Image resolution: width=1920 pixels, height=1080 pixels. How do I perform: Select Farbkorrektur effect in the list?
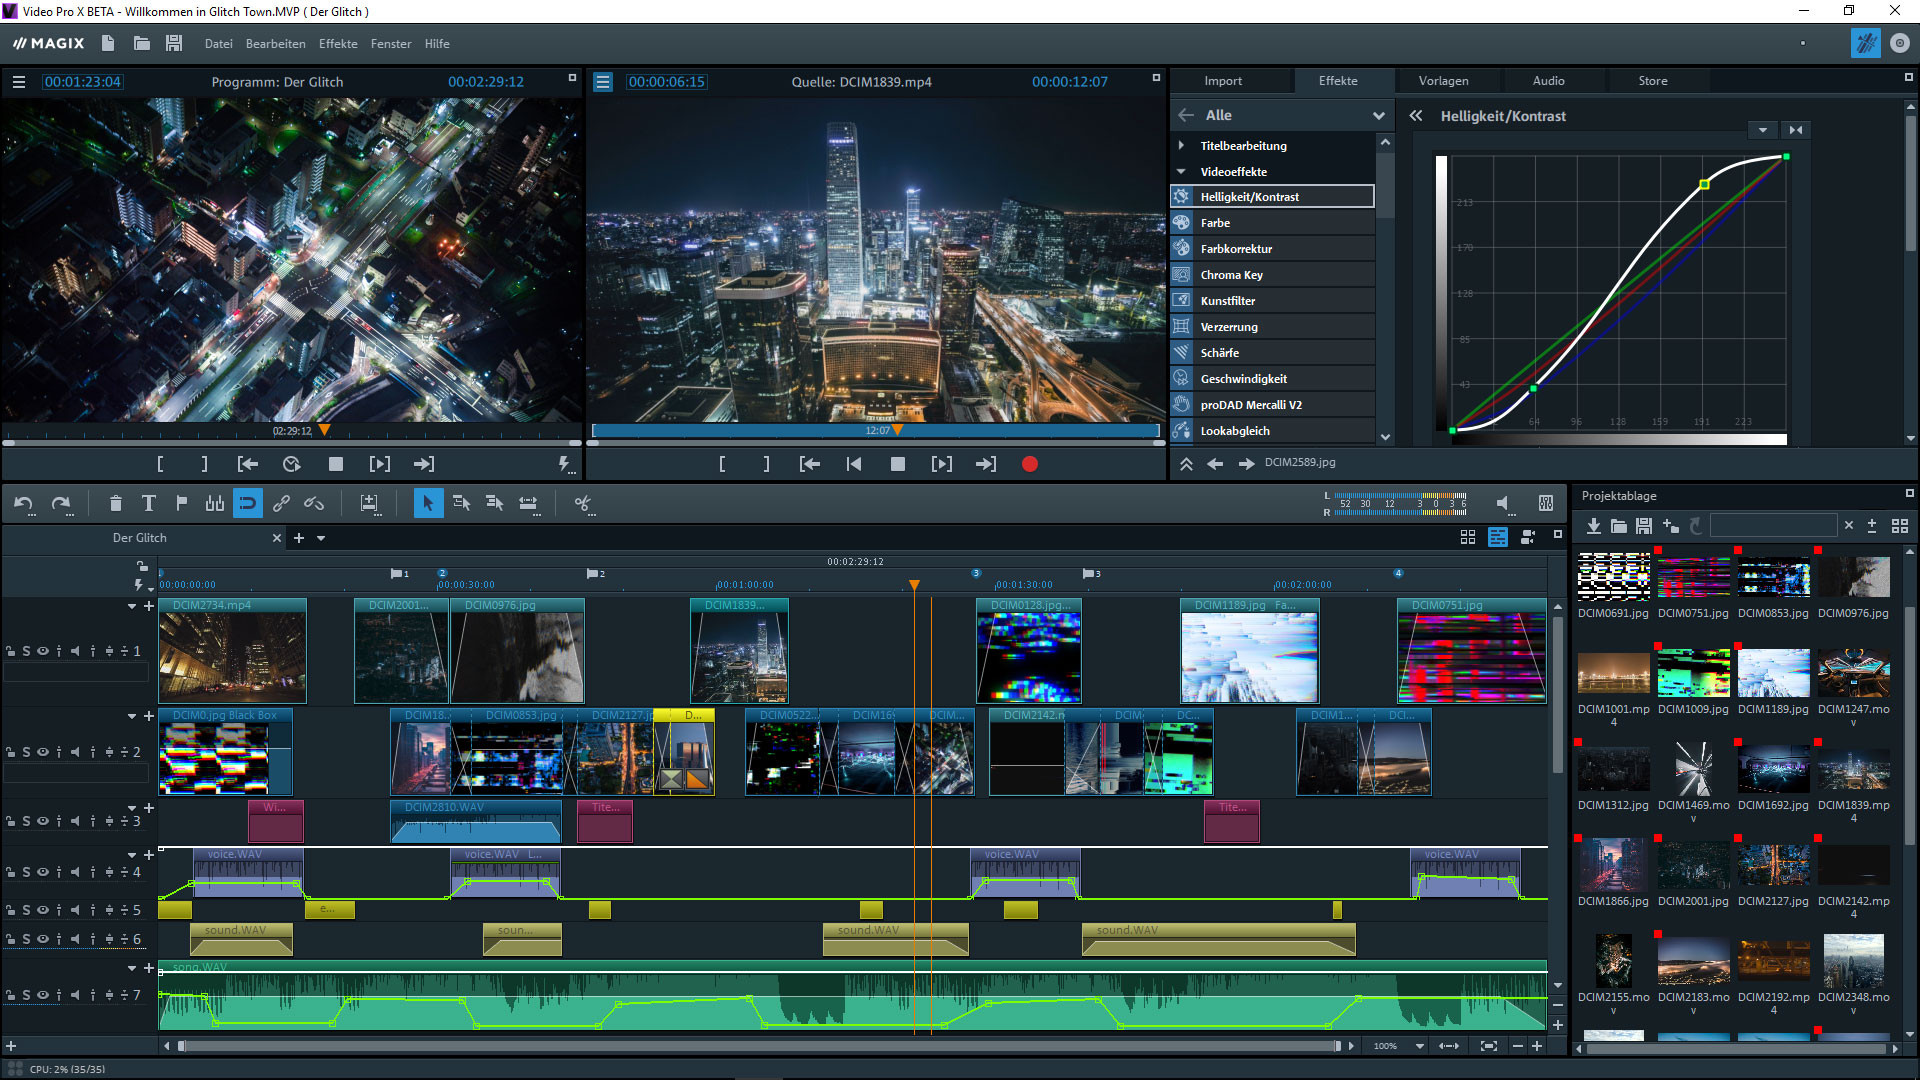[1236, 249]
